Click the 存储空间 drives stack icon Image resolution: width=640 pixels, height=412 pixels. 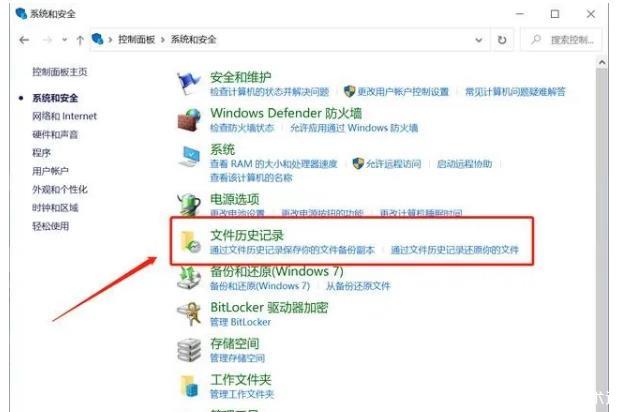click(x=189, y=350)
